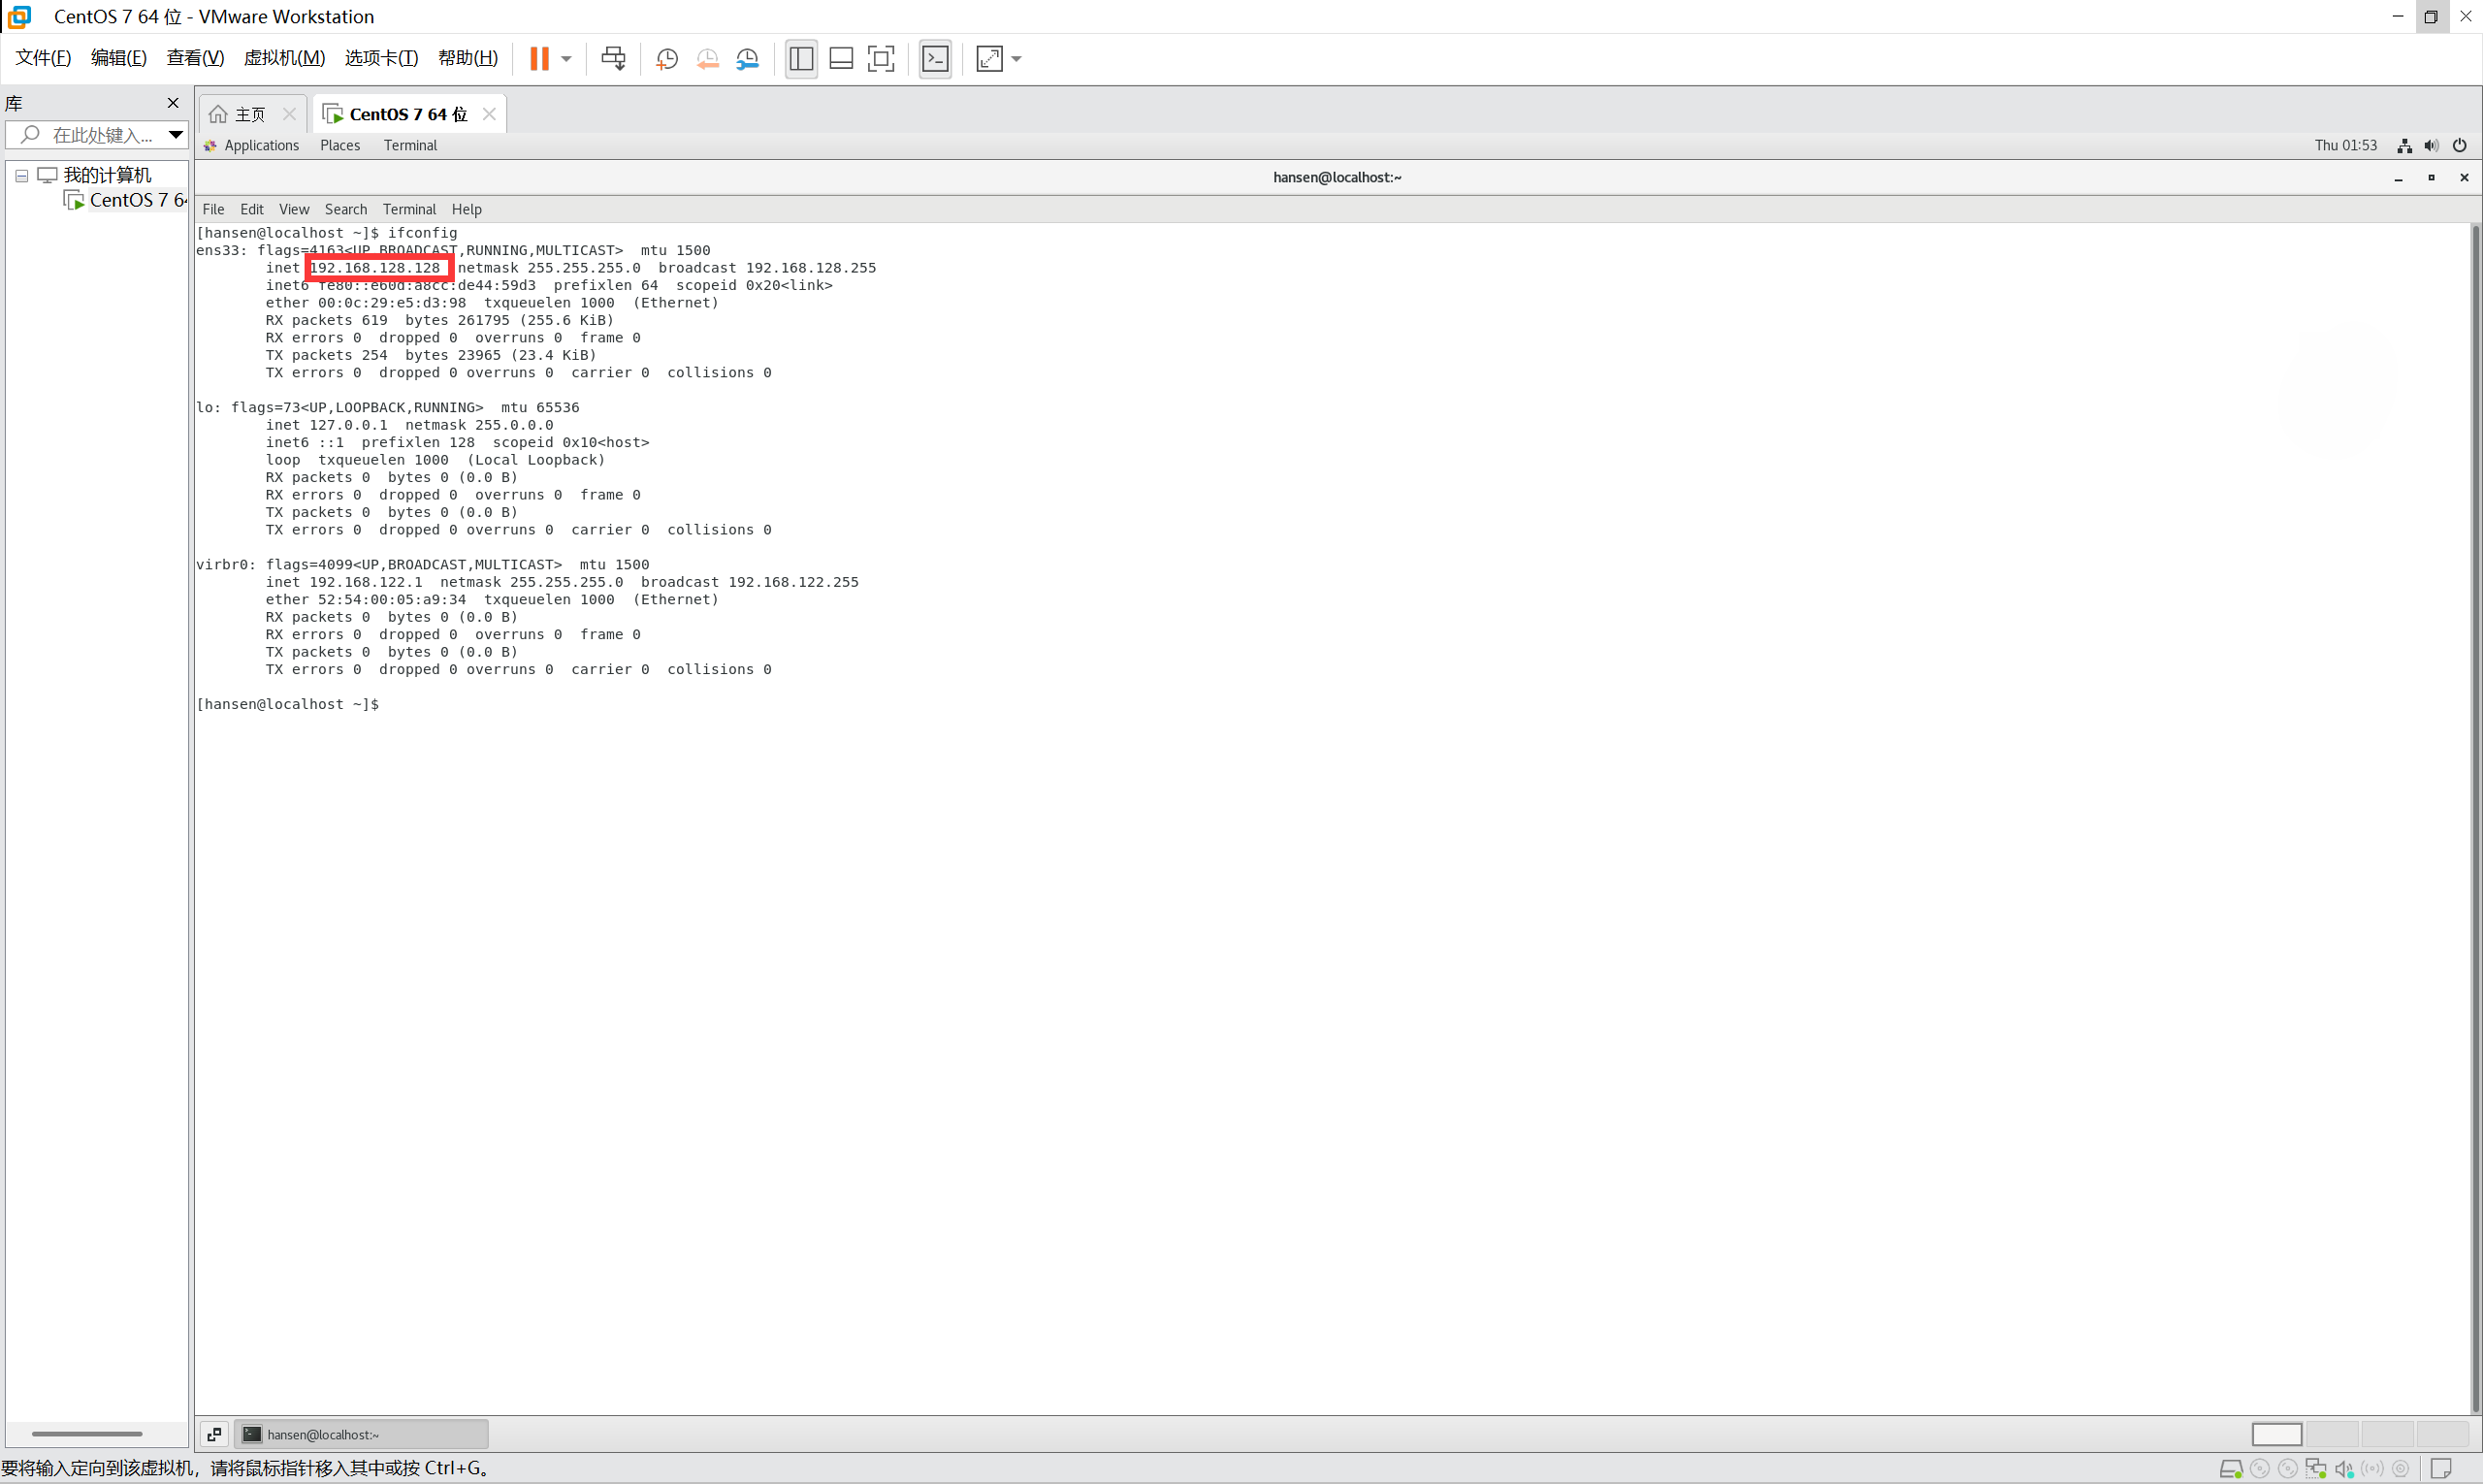Open the message log note icon

2440,1468
